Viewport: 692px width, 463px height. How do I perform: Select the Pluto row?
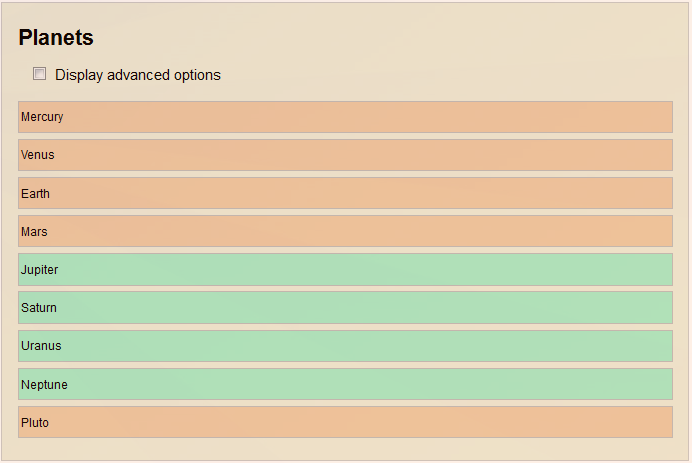[x=345, y=422]
